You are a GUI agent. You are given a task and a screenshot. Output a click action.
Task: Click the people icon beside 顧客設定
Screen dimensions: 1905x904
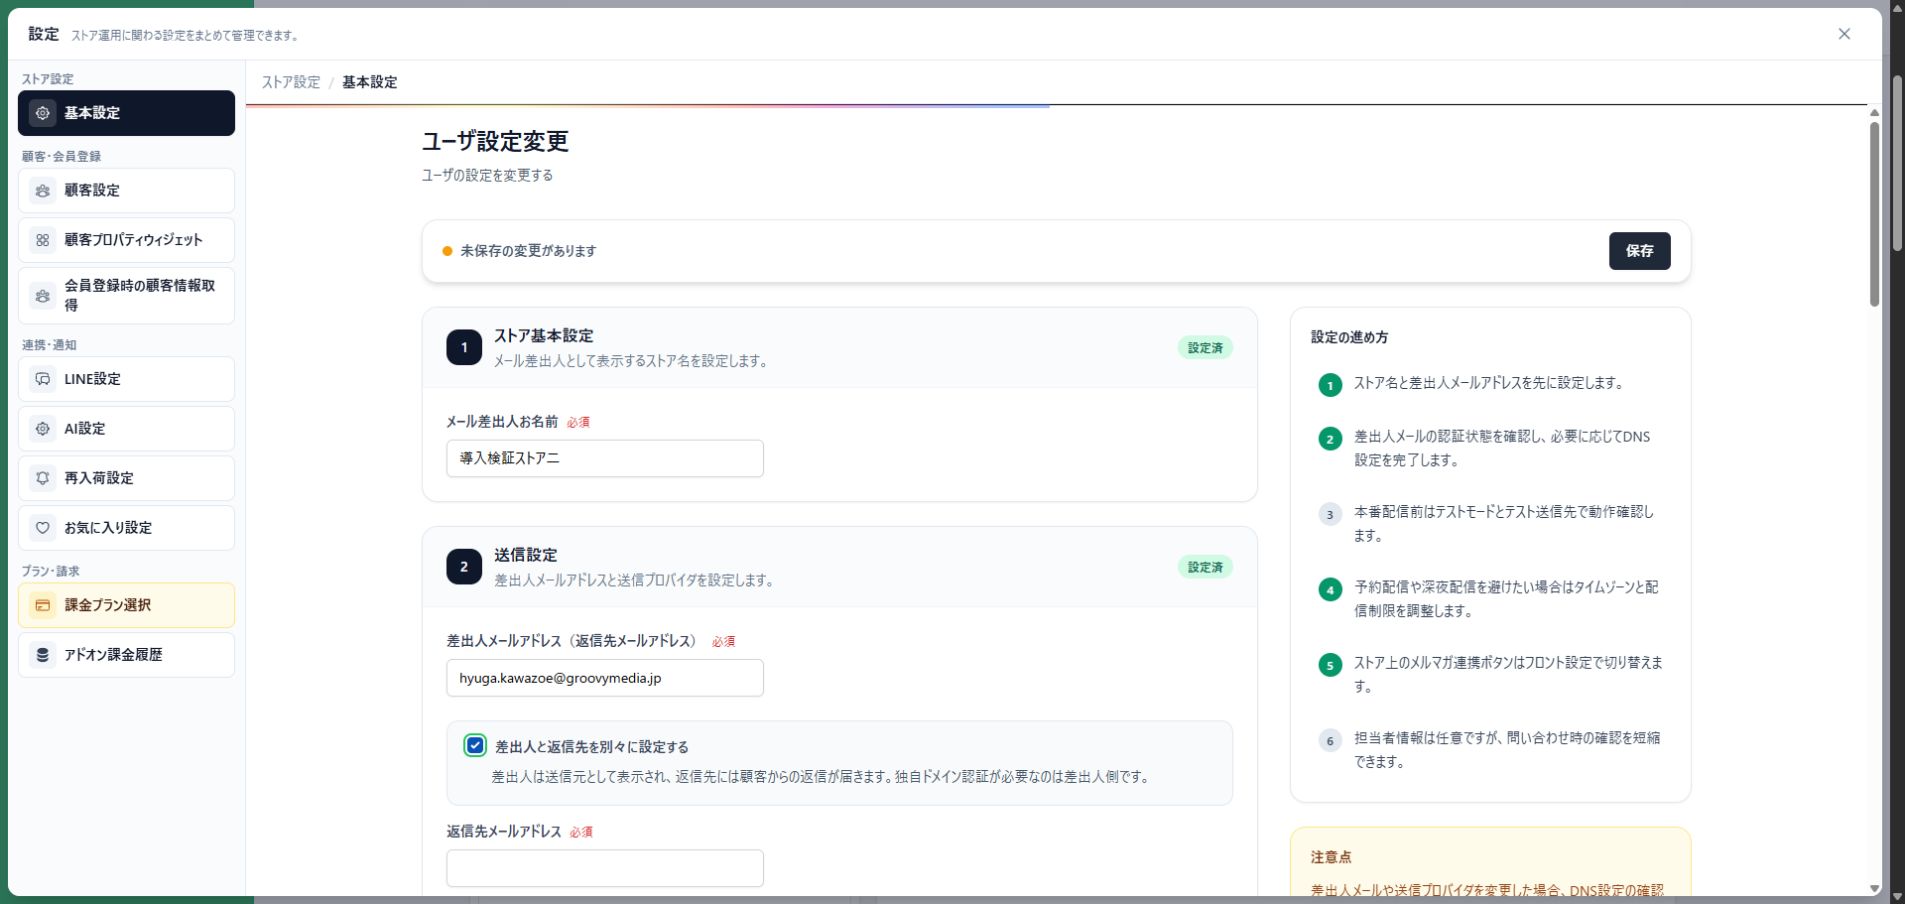point(42,190)
